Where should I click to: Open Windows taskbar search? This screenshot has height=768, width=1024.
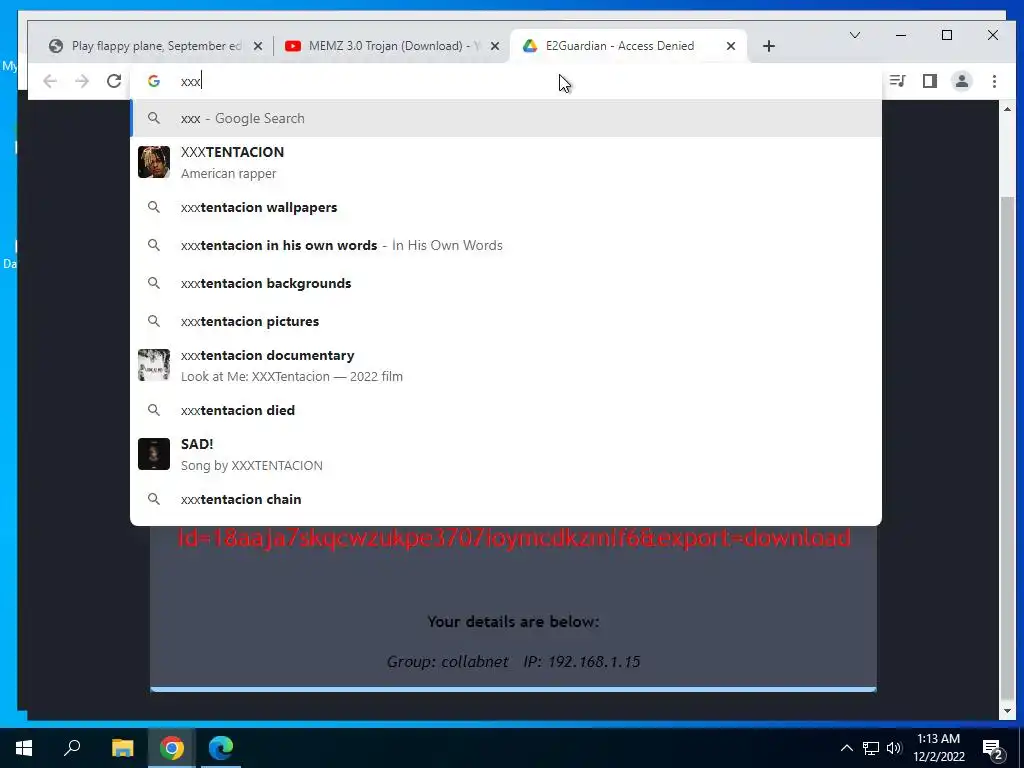(72, 748)
